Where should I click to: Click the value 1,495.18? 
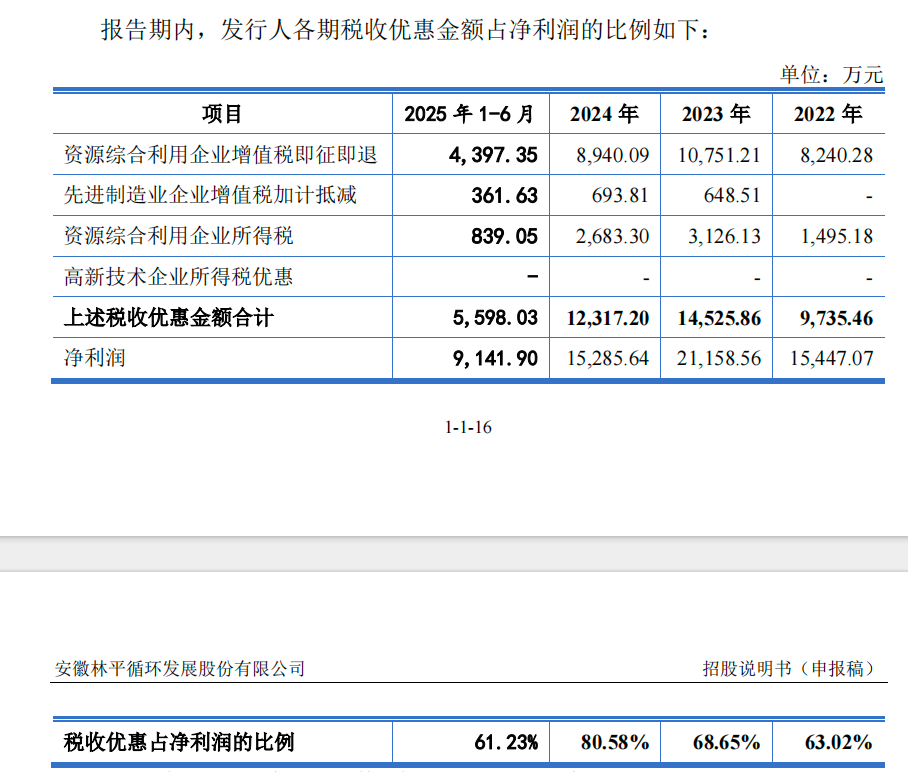tap(837, 236)
